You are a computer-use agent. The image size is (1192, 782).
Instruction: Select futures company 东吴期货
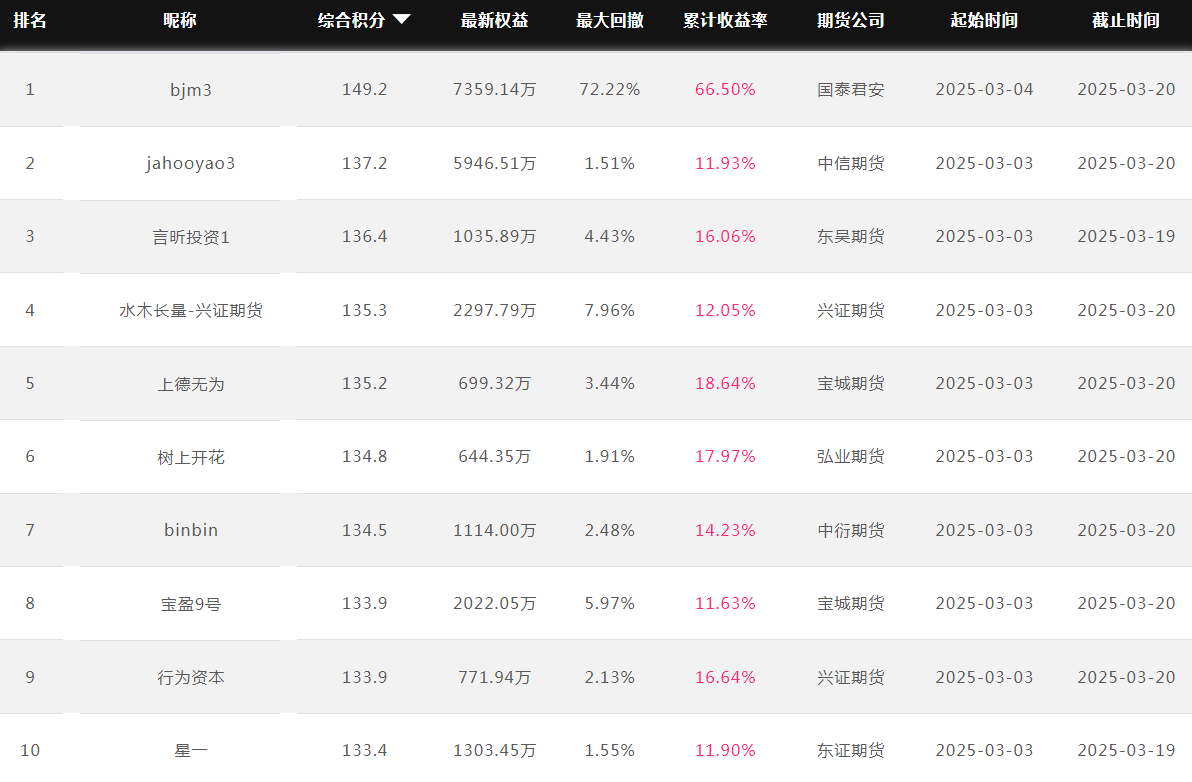coord(851,236)
